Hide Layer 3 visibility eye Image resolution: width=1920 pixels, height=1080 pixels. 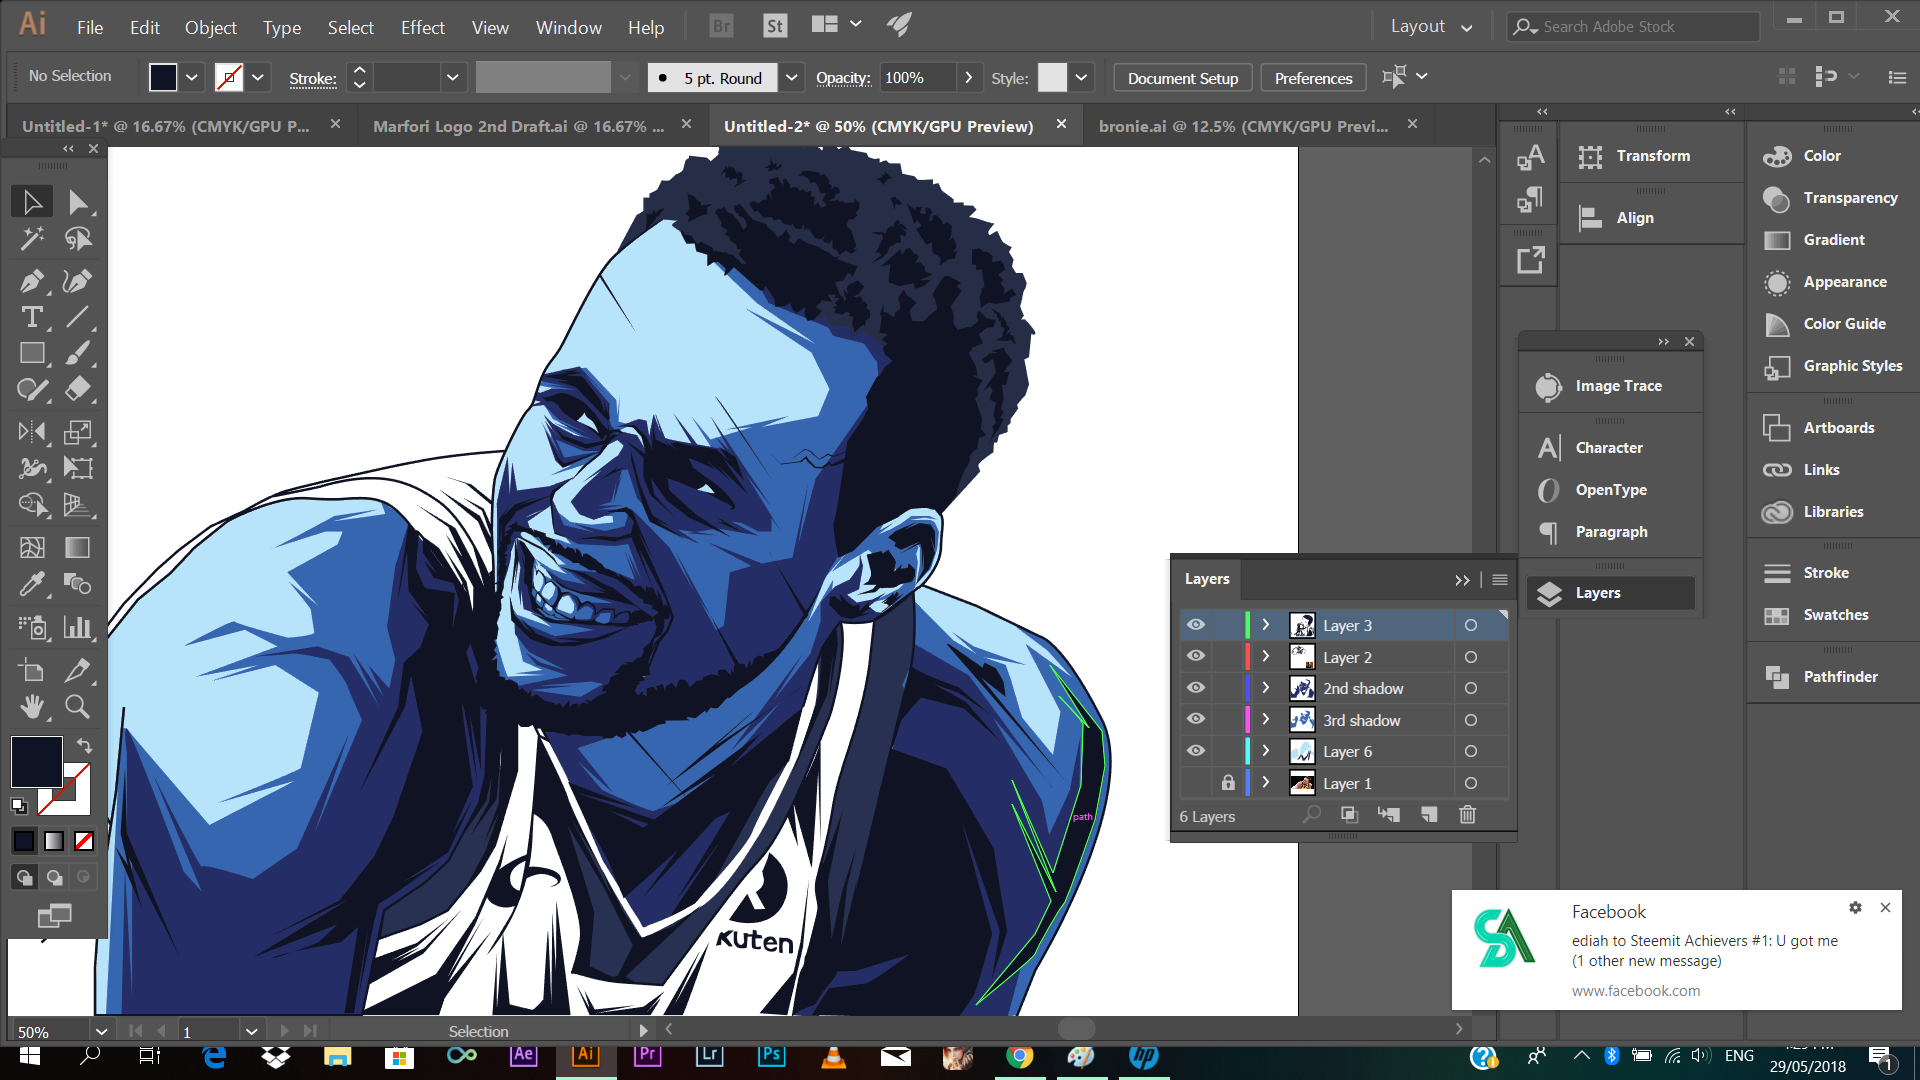1196,625
